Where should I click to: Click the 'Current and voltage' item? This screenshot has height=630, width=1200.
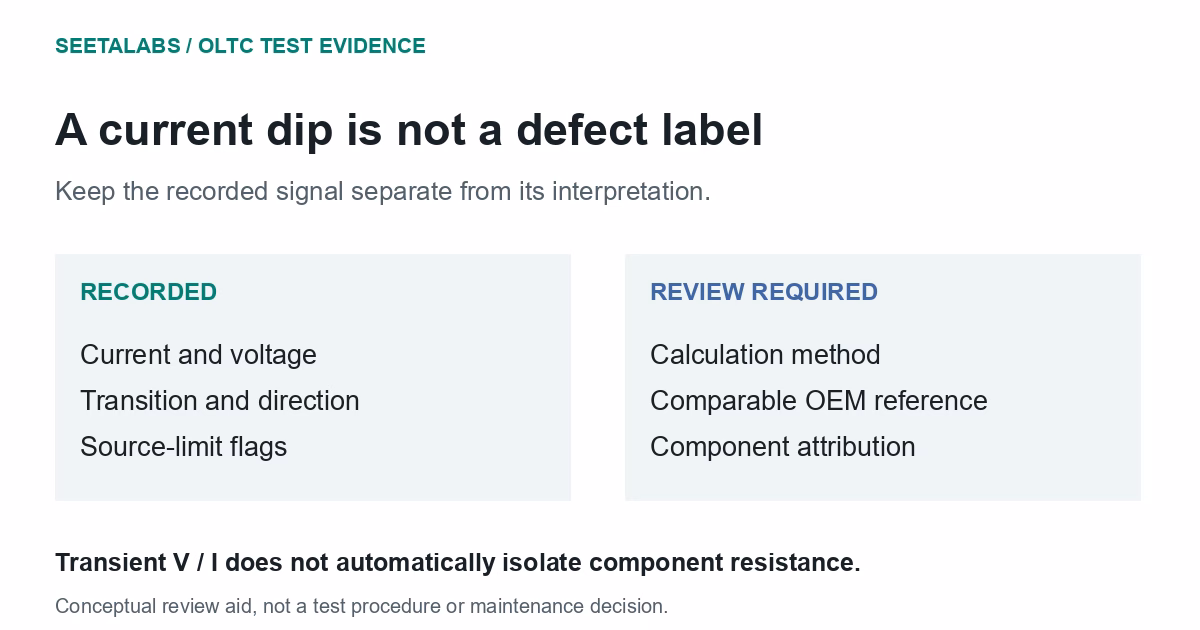point(198,355)
